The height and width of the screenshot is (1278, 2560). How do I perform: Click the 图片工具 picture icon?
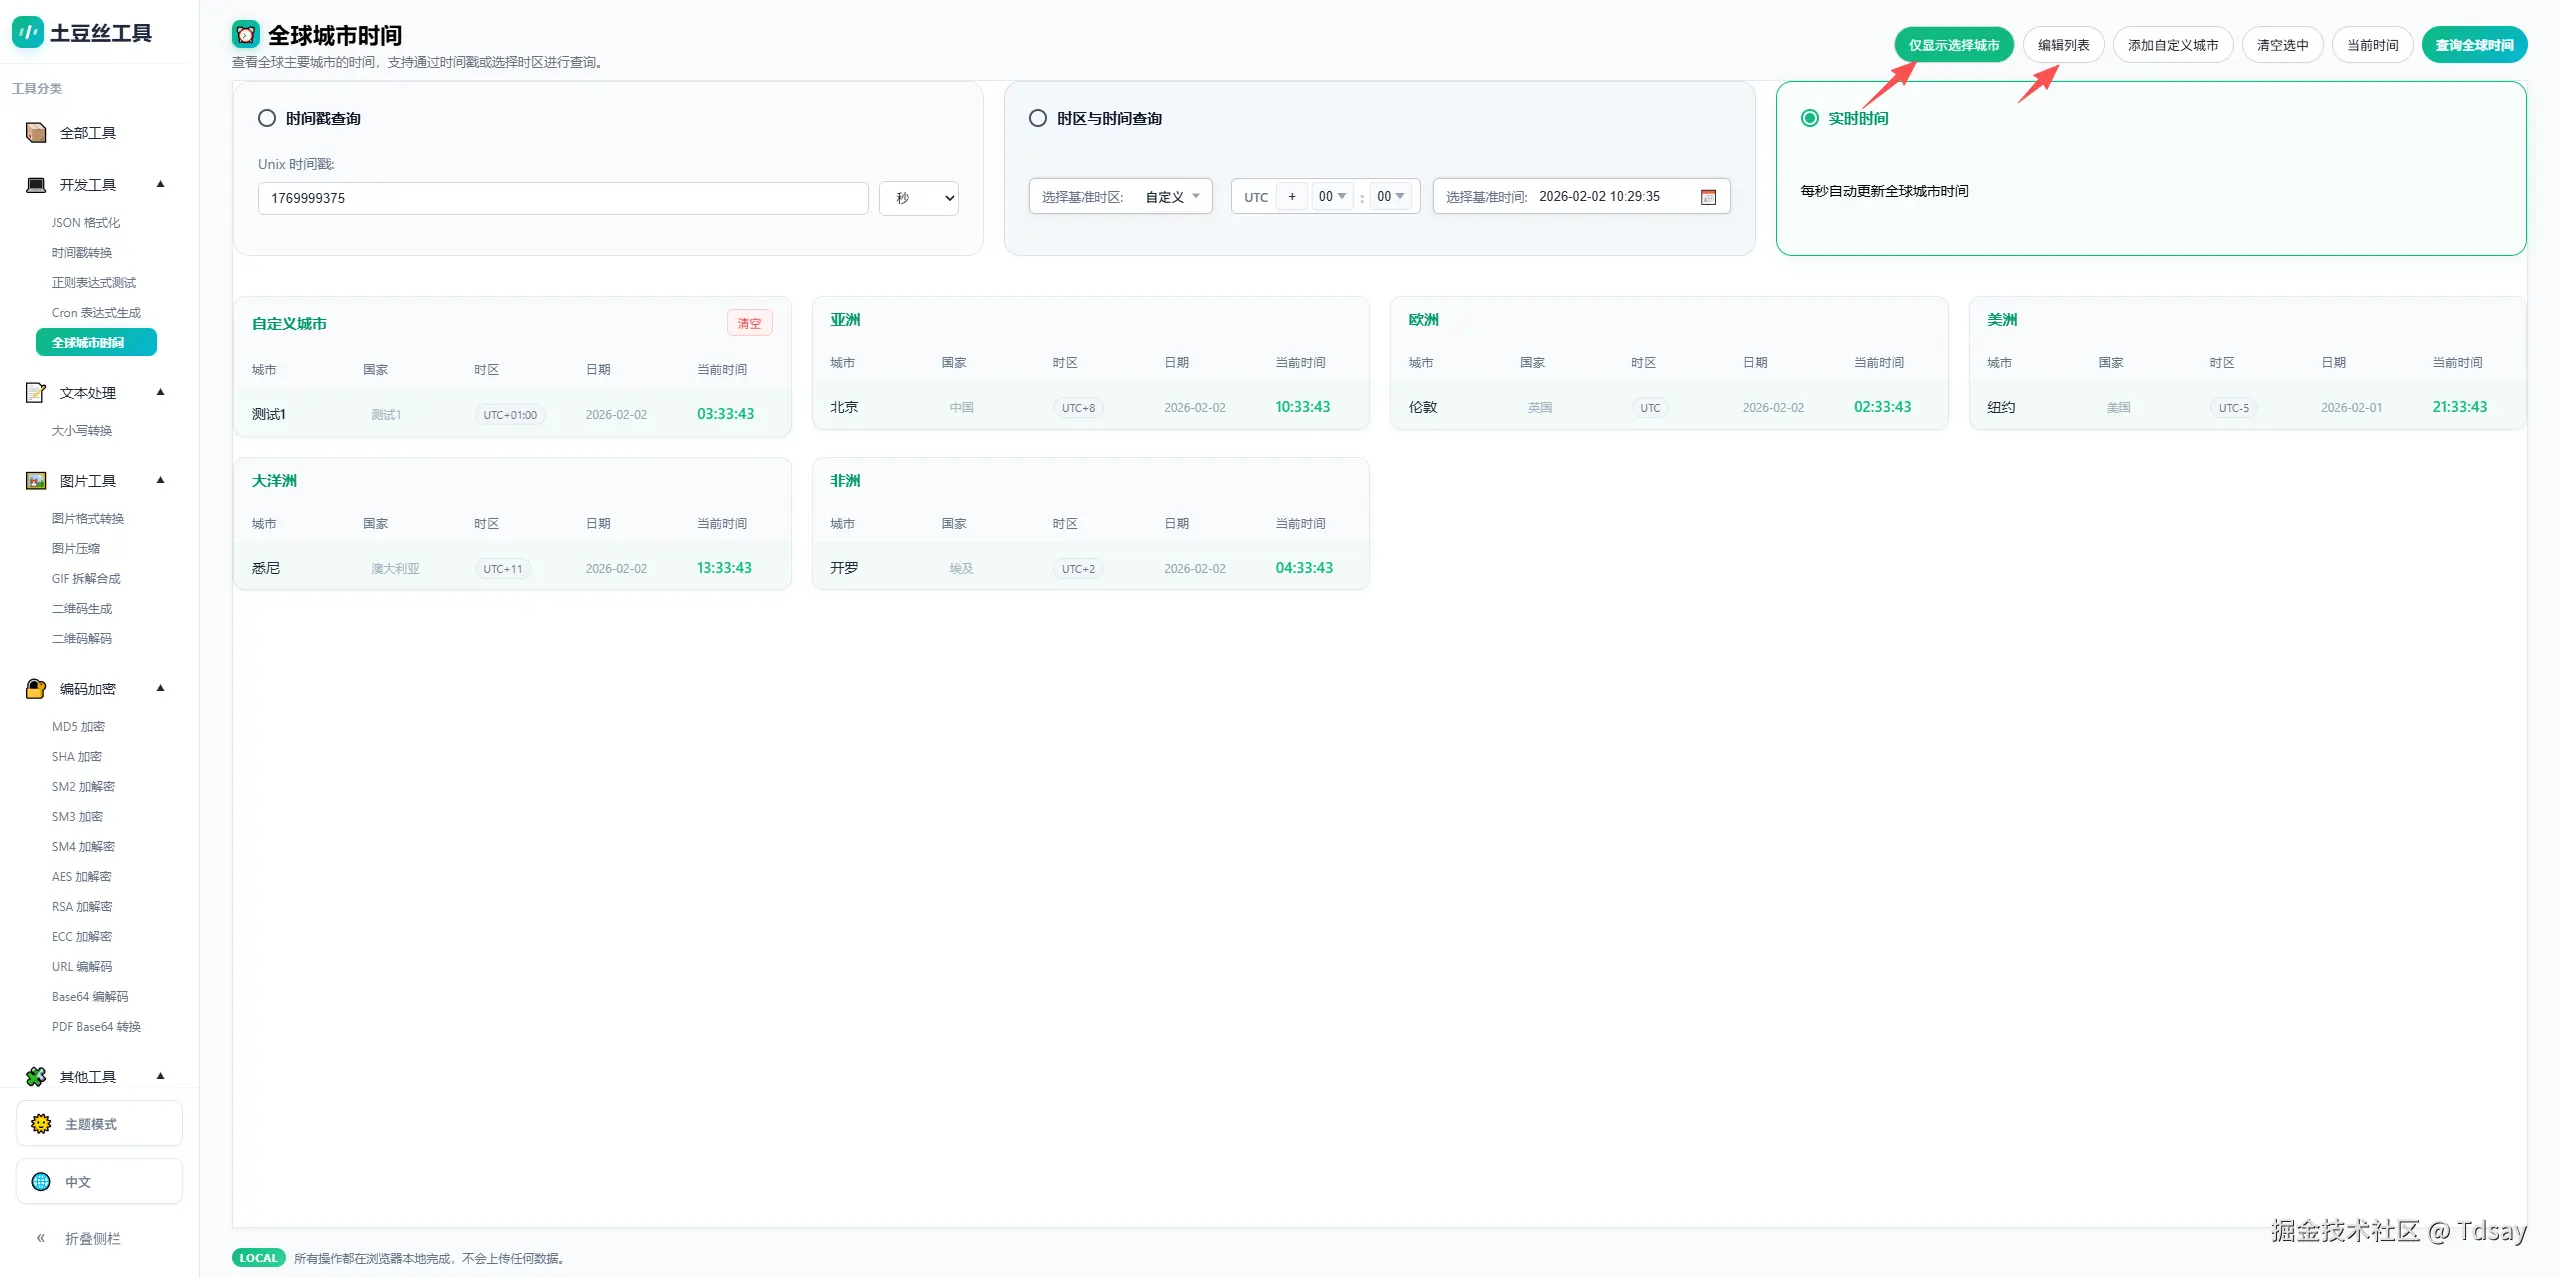[36, 481]
